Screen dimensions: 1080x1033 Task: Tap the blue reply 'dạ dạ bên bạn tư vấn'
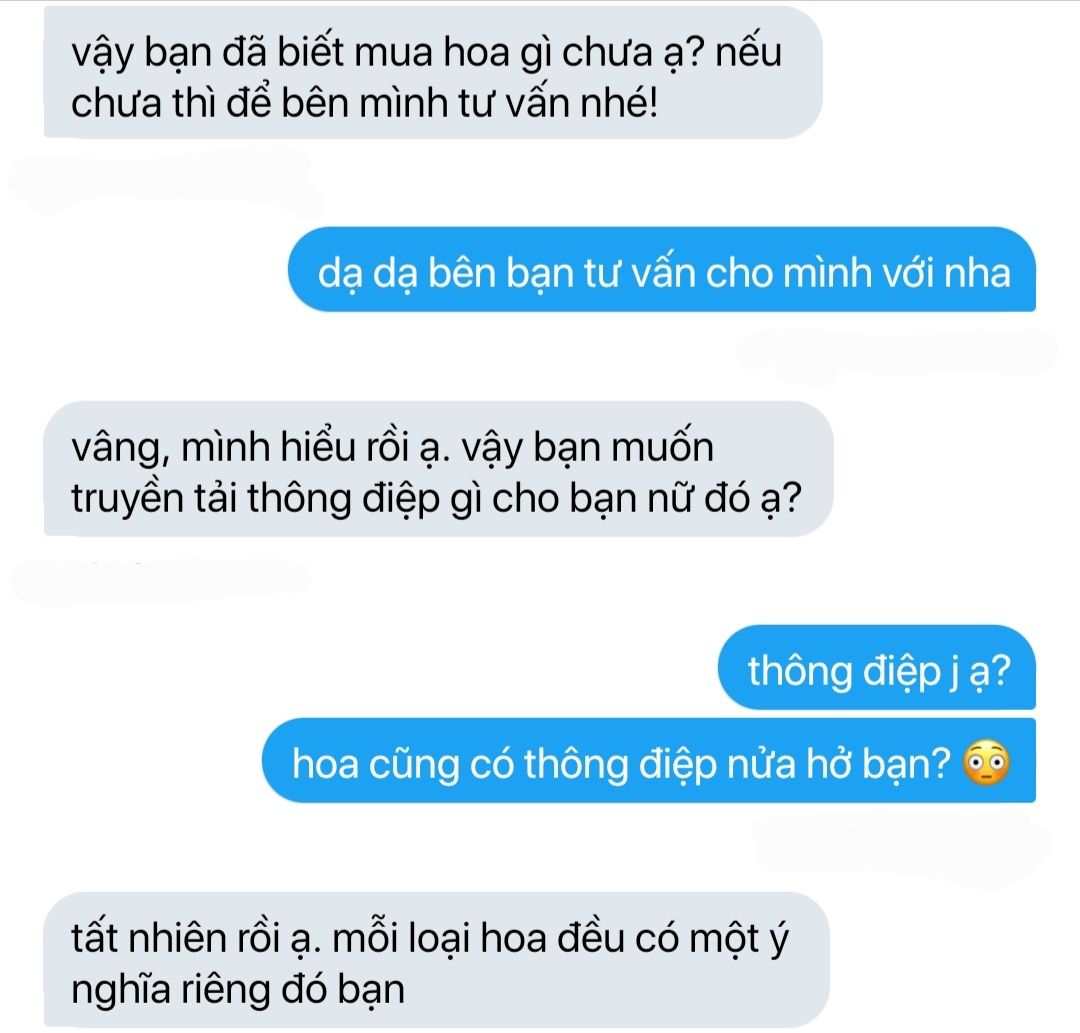pyautogui.click(x=662, y=269)
